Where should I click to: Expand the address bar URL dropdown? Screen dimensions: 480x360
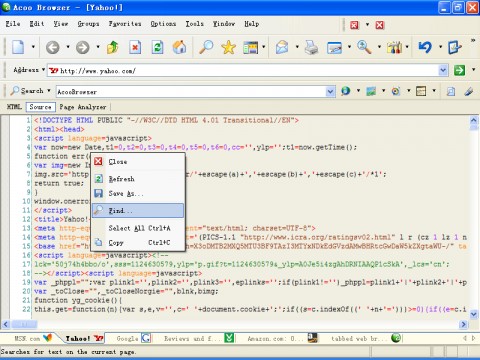[443, 70]
